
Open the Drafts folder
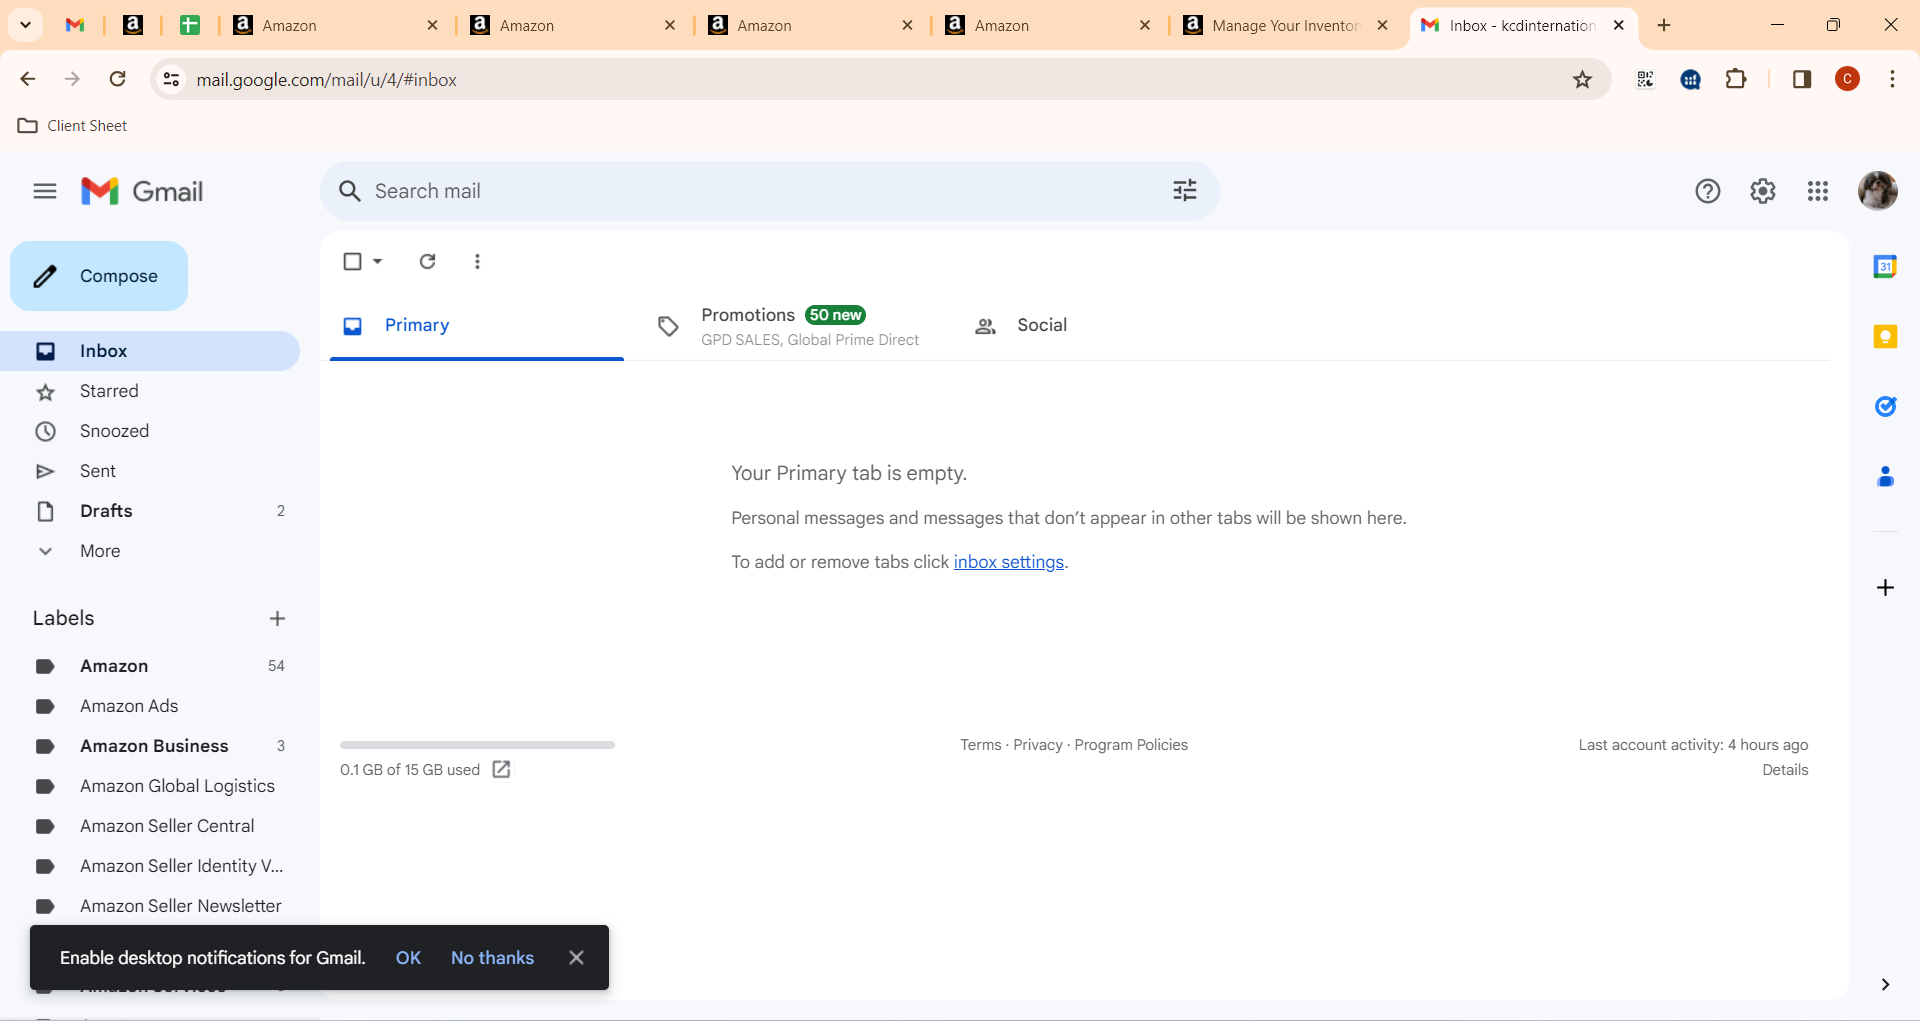click(150, 511)
